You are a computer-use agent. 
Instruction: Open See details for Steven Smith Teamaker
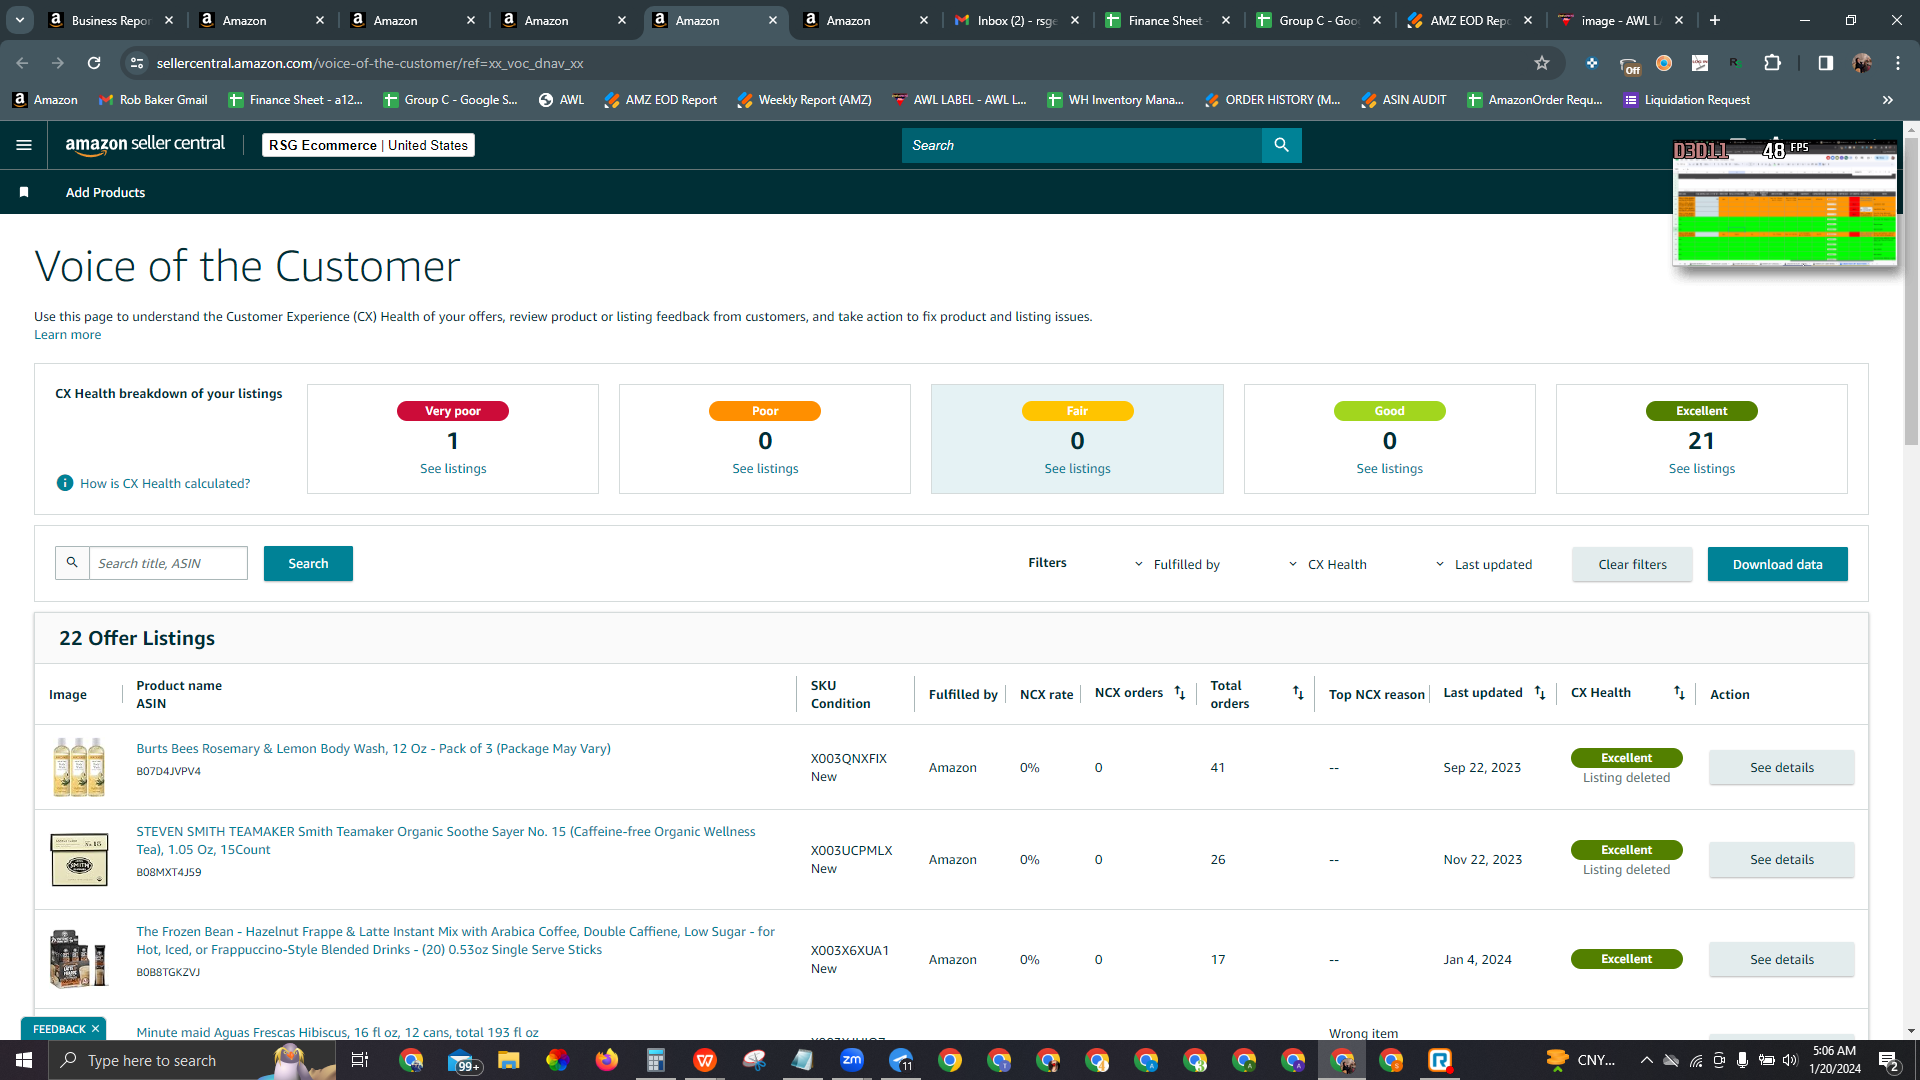pos(1781,859)
